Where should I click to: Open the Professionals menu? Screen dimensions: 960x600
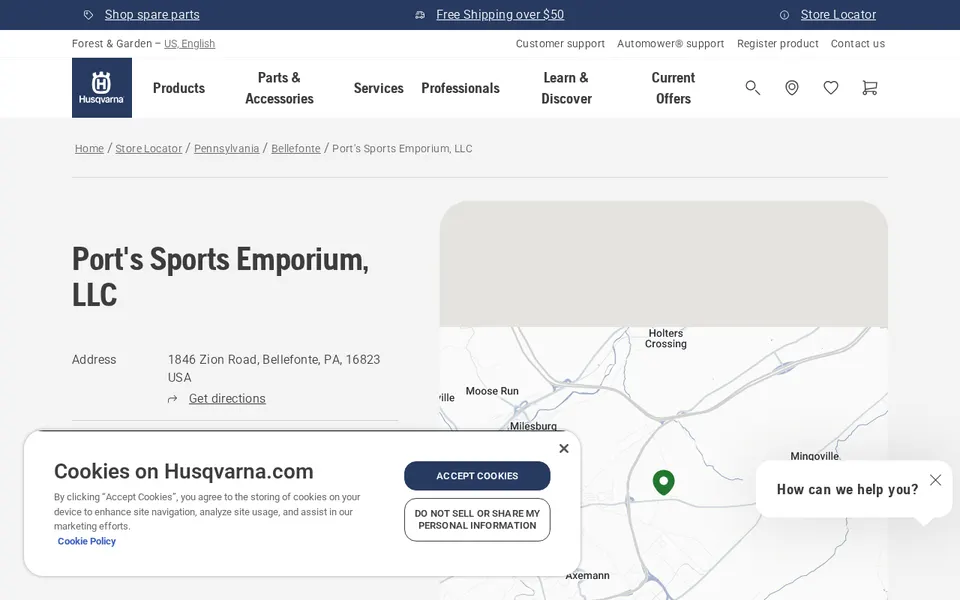coord(460,88)
